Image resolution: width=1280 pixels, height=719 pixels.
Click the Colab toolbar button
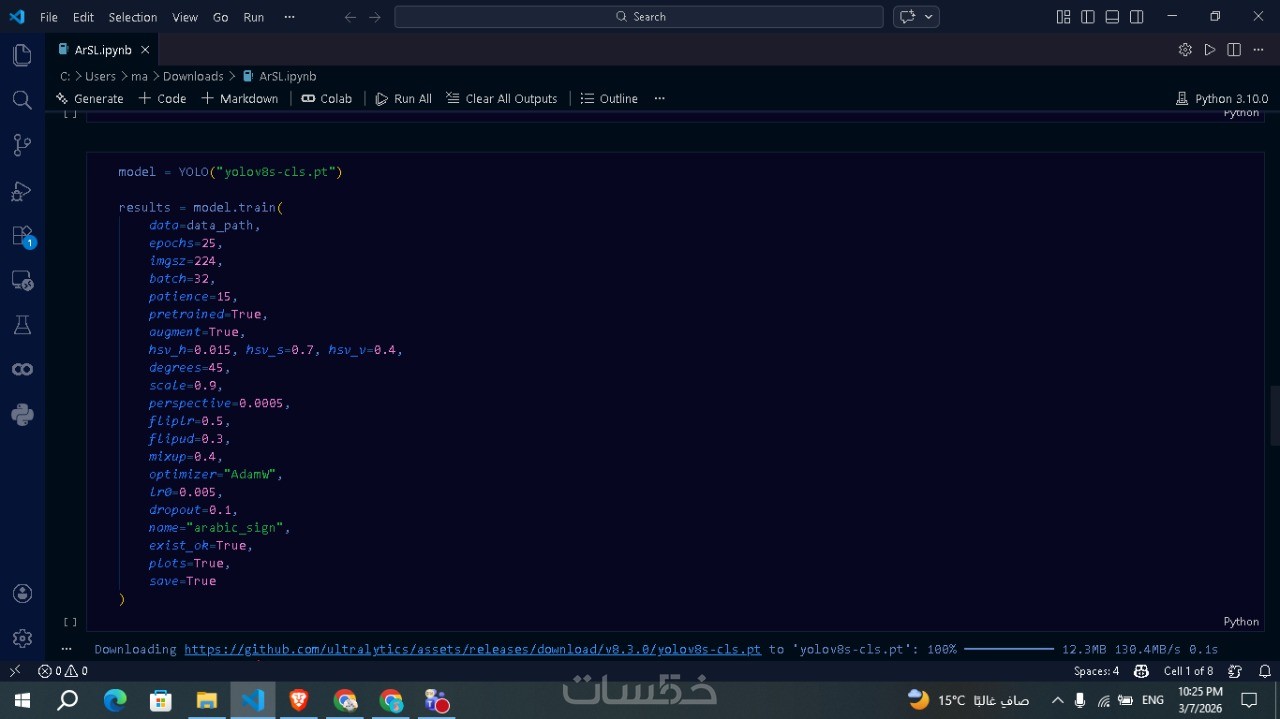pos(327,98)
